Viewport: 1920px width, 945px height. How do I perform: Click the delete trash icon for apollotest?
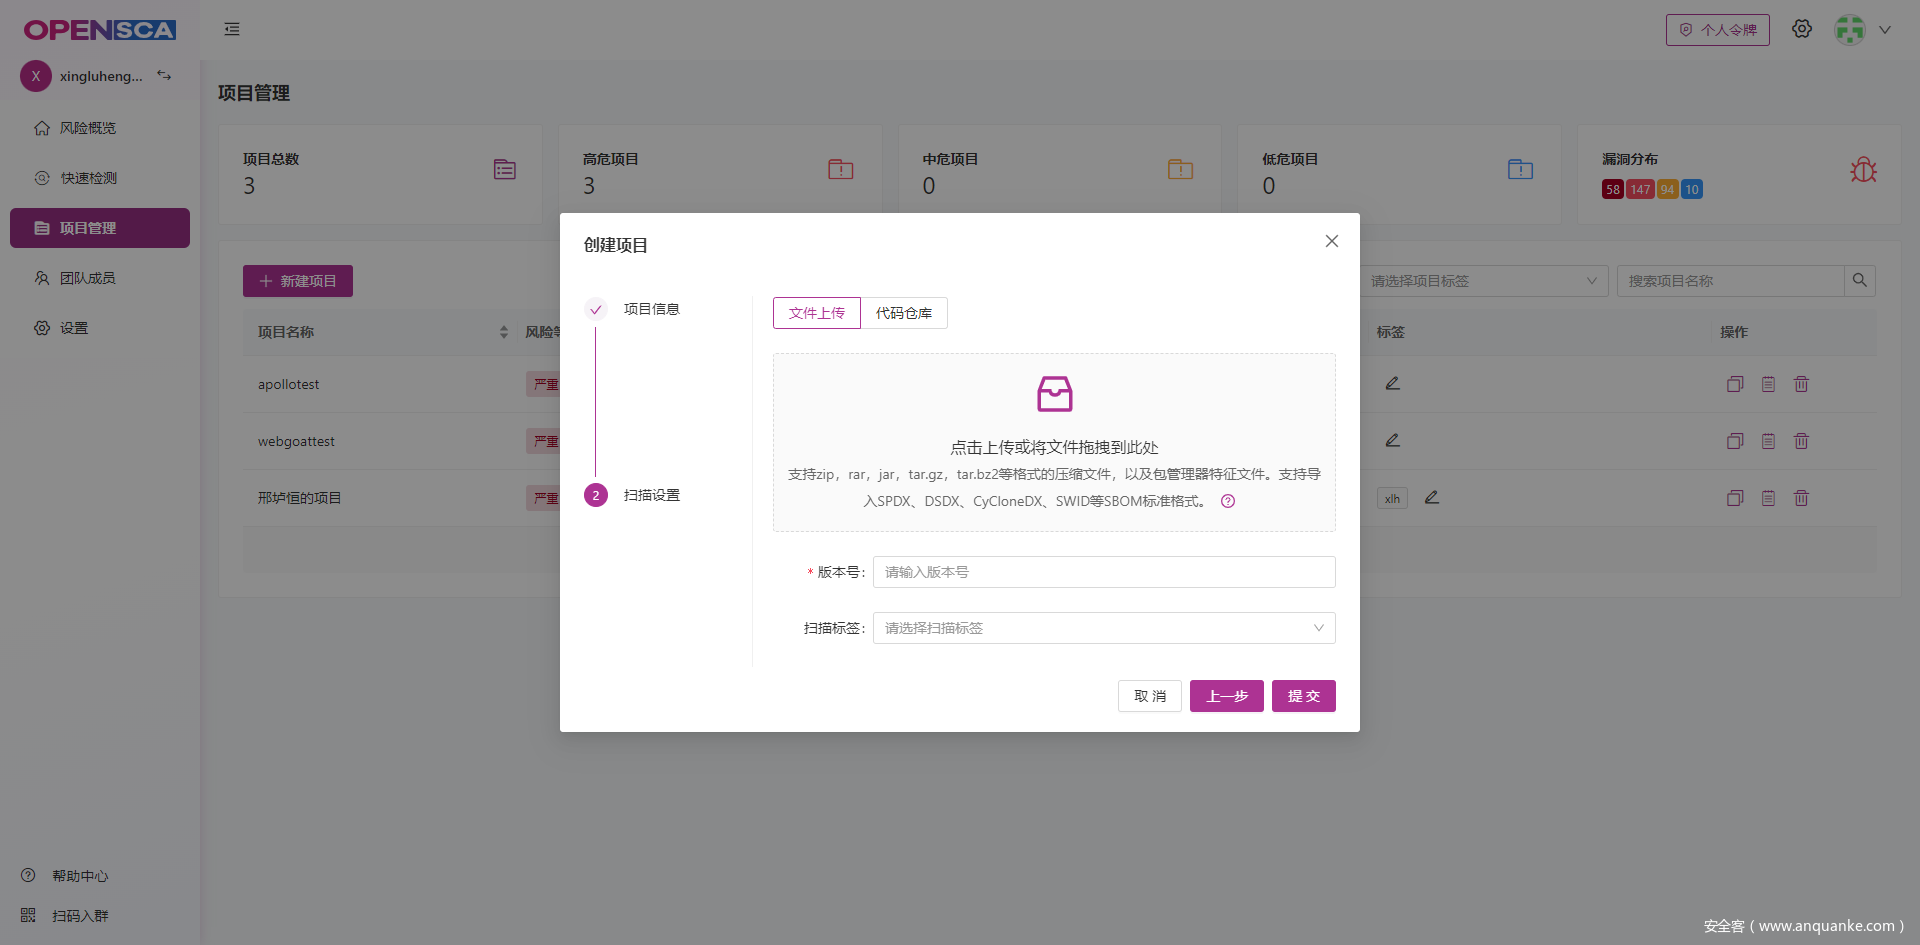pos(1801,384)
